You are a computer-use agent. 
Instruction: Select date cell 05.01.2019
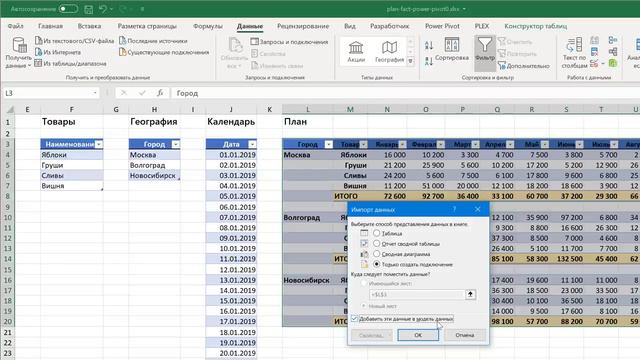(231, 196)
